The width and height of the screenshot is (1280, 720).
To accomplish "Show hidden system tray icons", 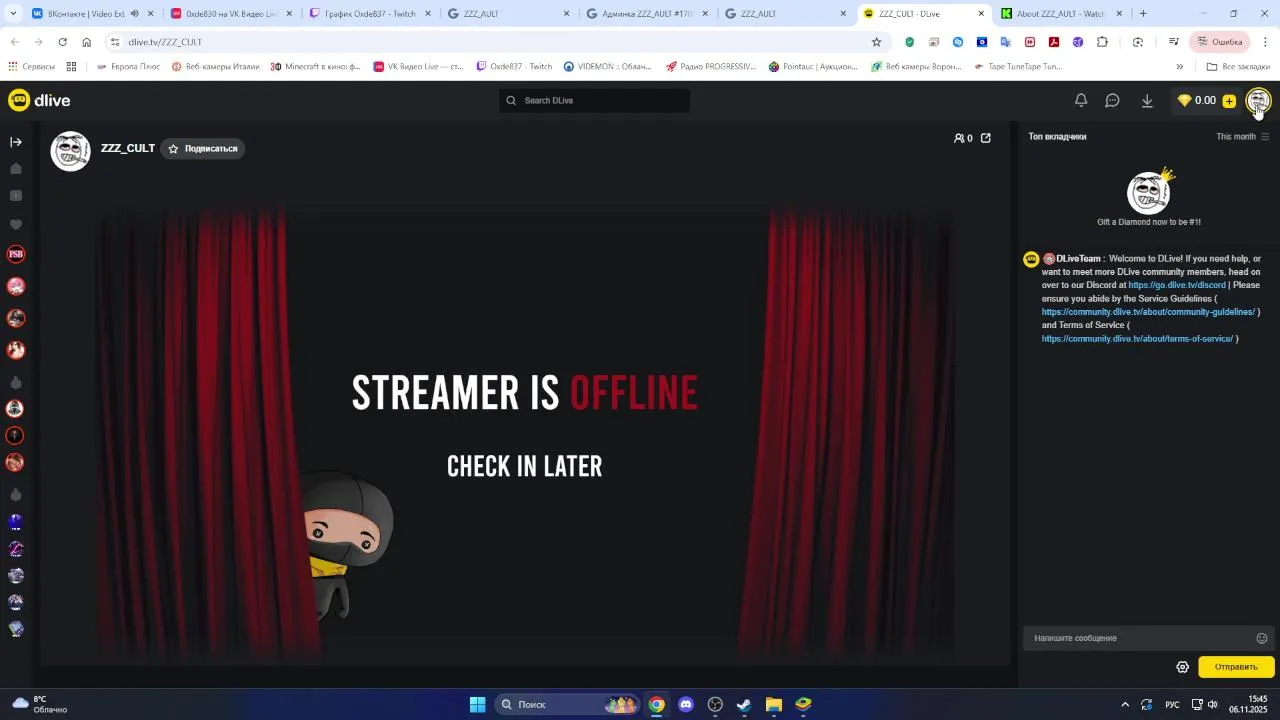I will pyautogui.click(x=1125, y=704).
